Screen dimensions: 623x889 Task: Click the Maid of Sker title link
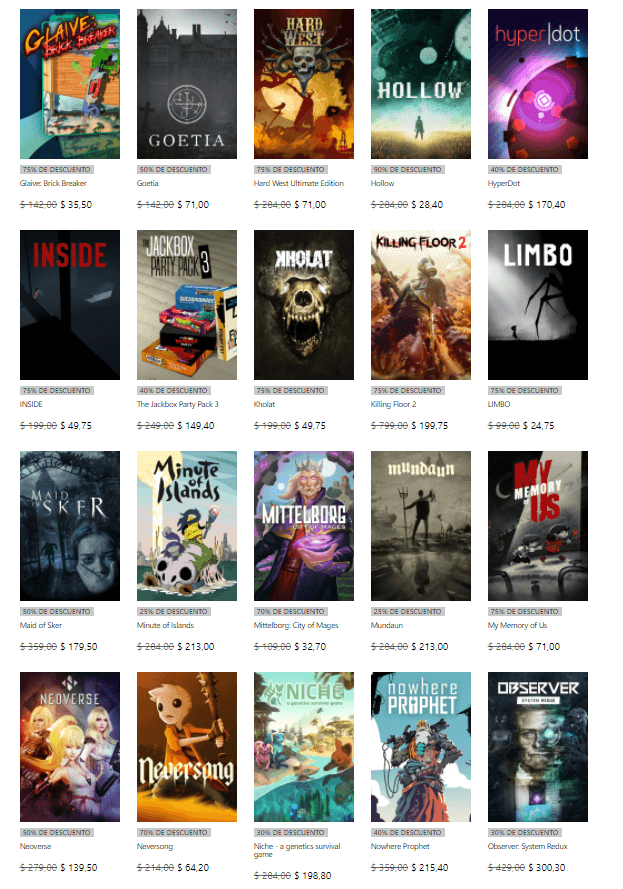(x=43, y=626)
